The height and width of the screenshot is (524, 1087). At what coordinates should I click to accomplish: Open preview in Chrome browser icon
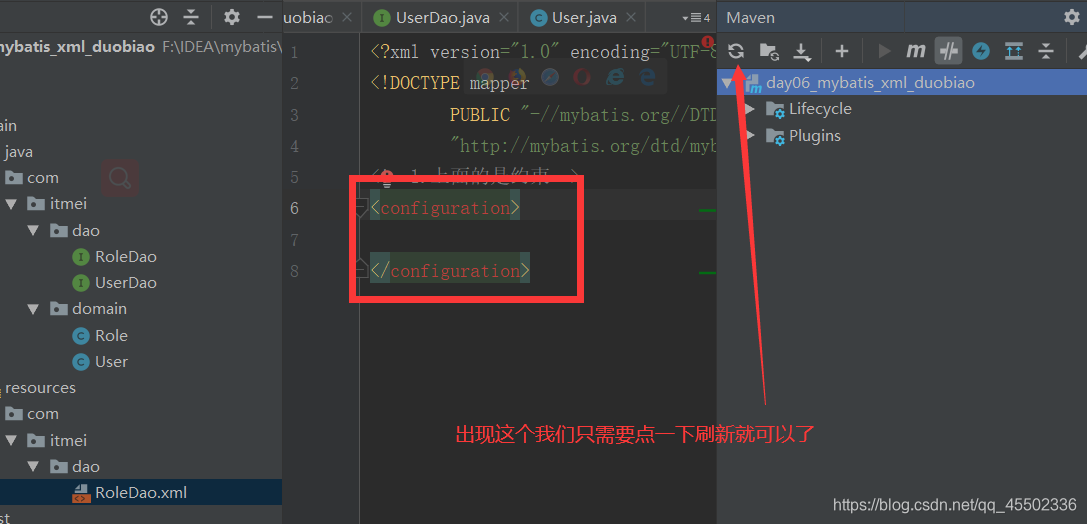(485, 76)
